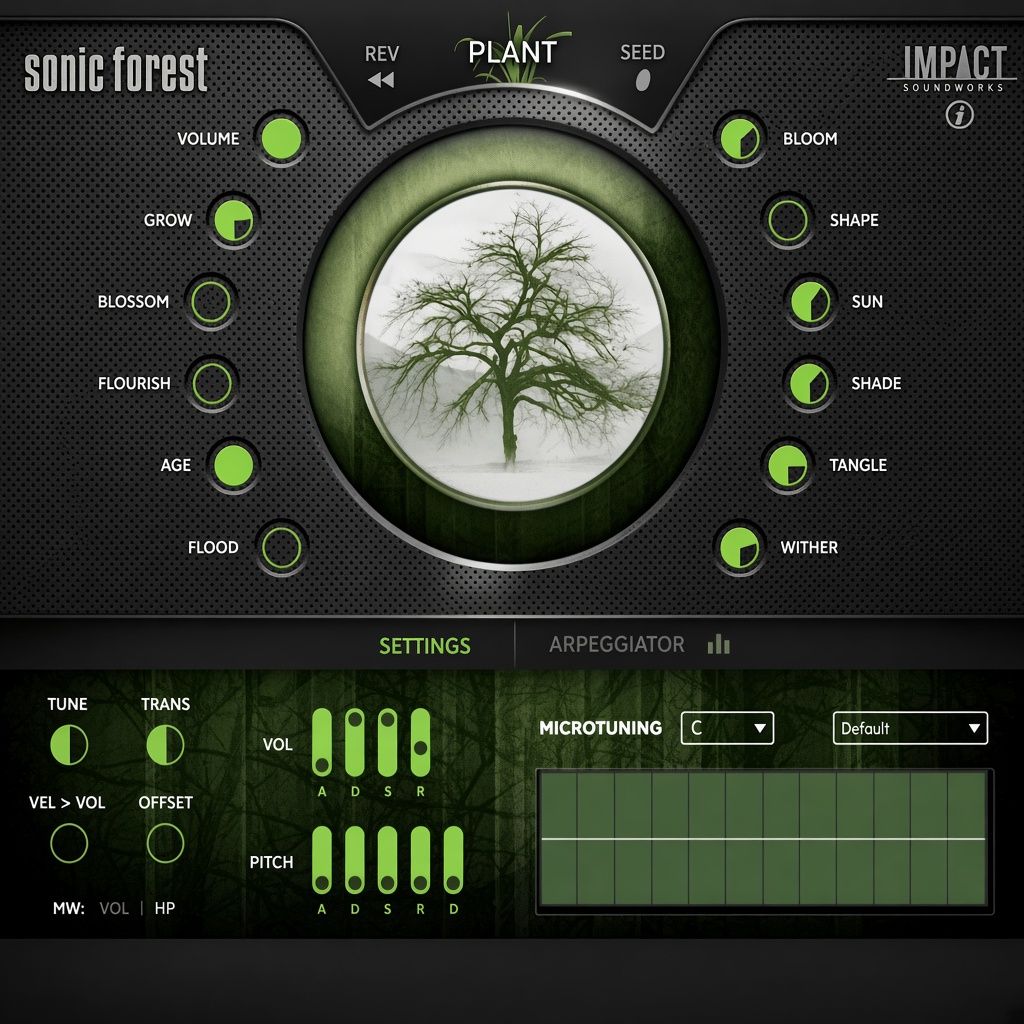Open the ARPEGGIATOR tab
Screen dimensions: 1024x1024
616,644
